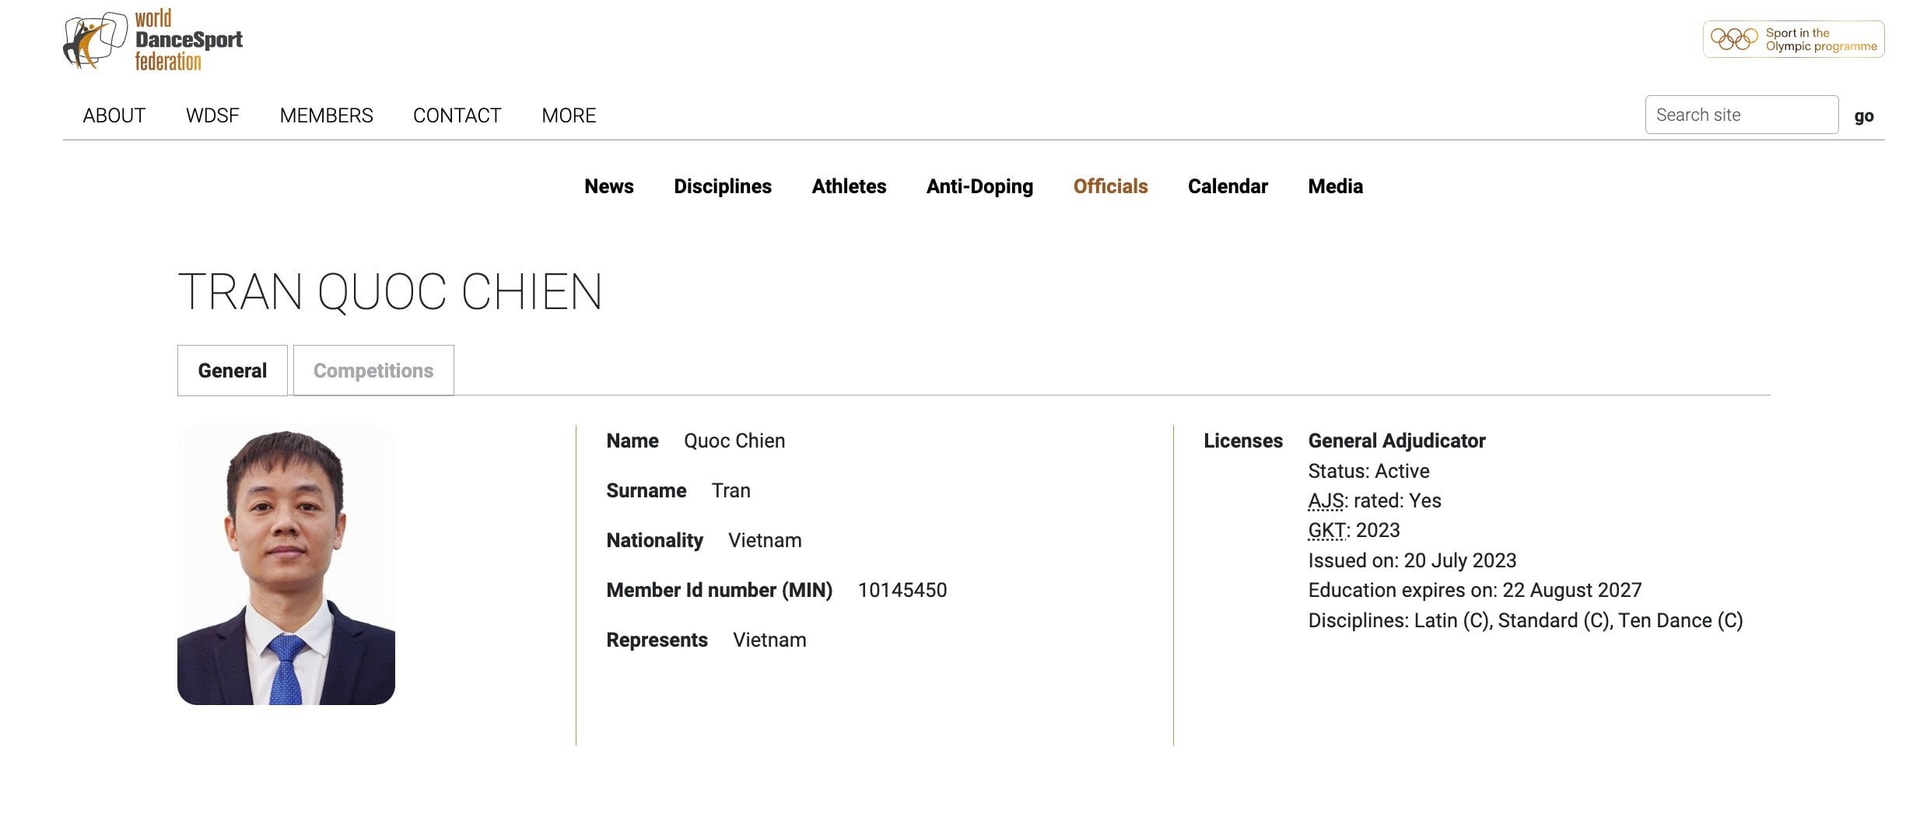
Task: Select the Issued on: 20 July 2023 line
Action: click(x=1412, y=561)
